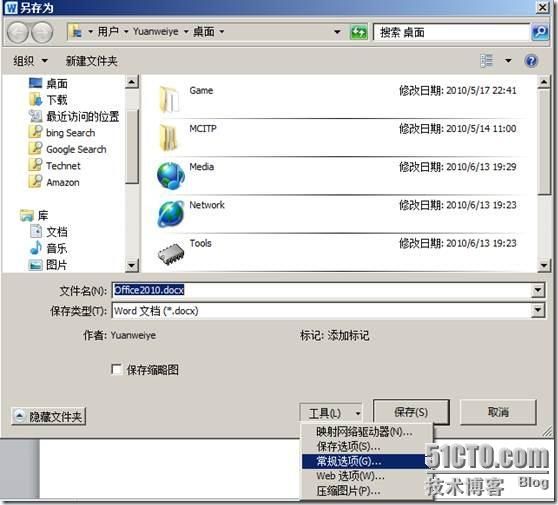
Task: Open 最近访问的位置 in the sidebar
Action: click(x=83, y=116)
